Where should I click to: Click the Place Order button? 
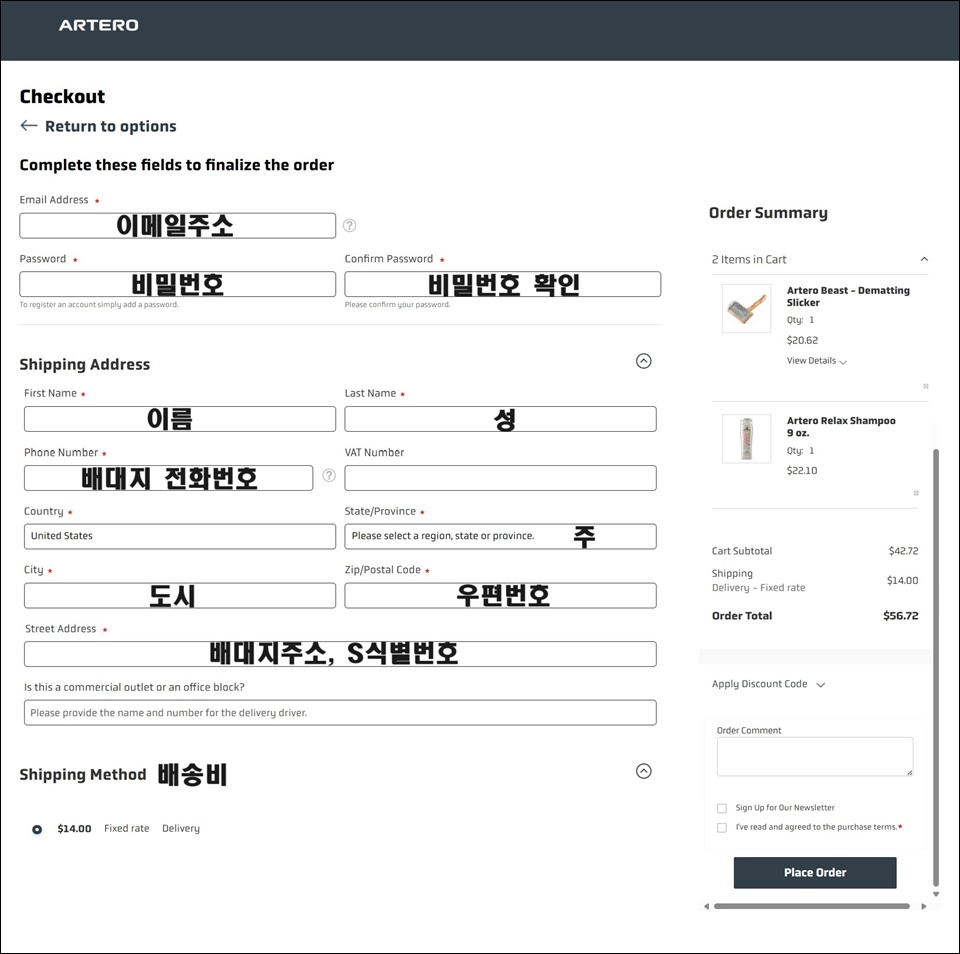tap(815, 873)
